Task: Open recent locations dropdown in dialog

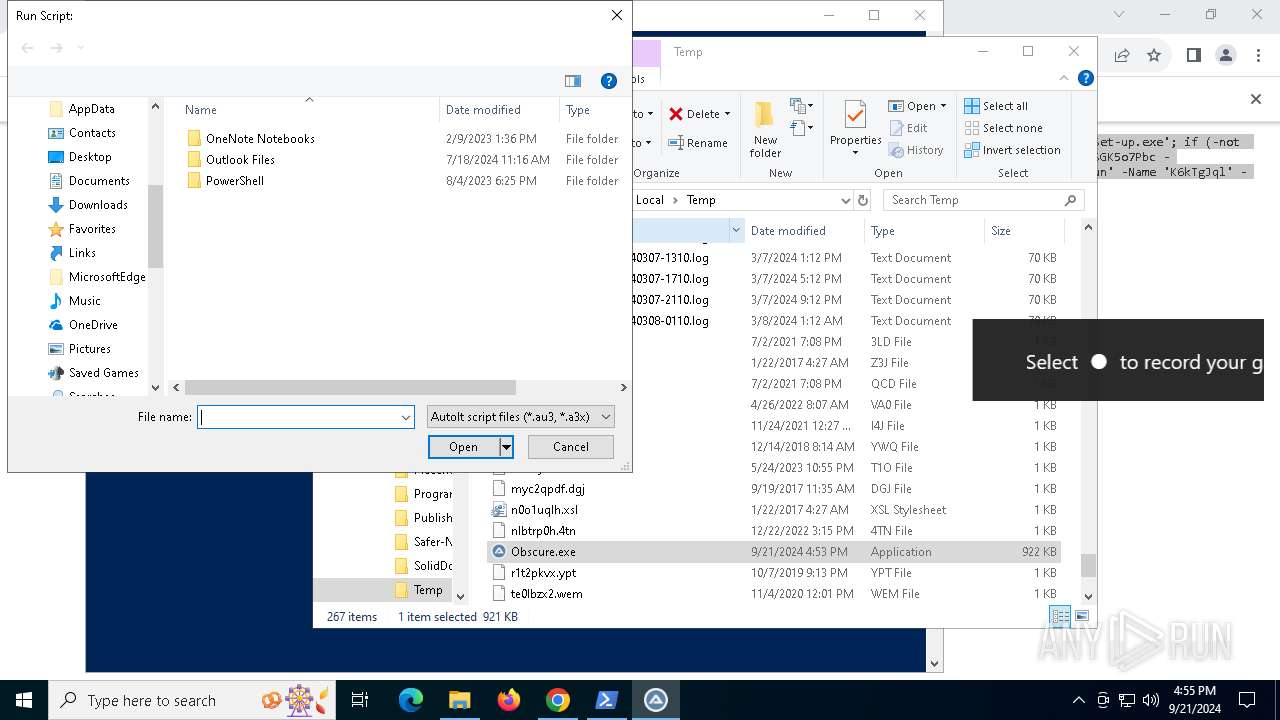Action: (81, 48)
